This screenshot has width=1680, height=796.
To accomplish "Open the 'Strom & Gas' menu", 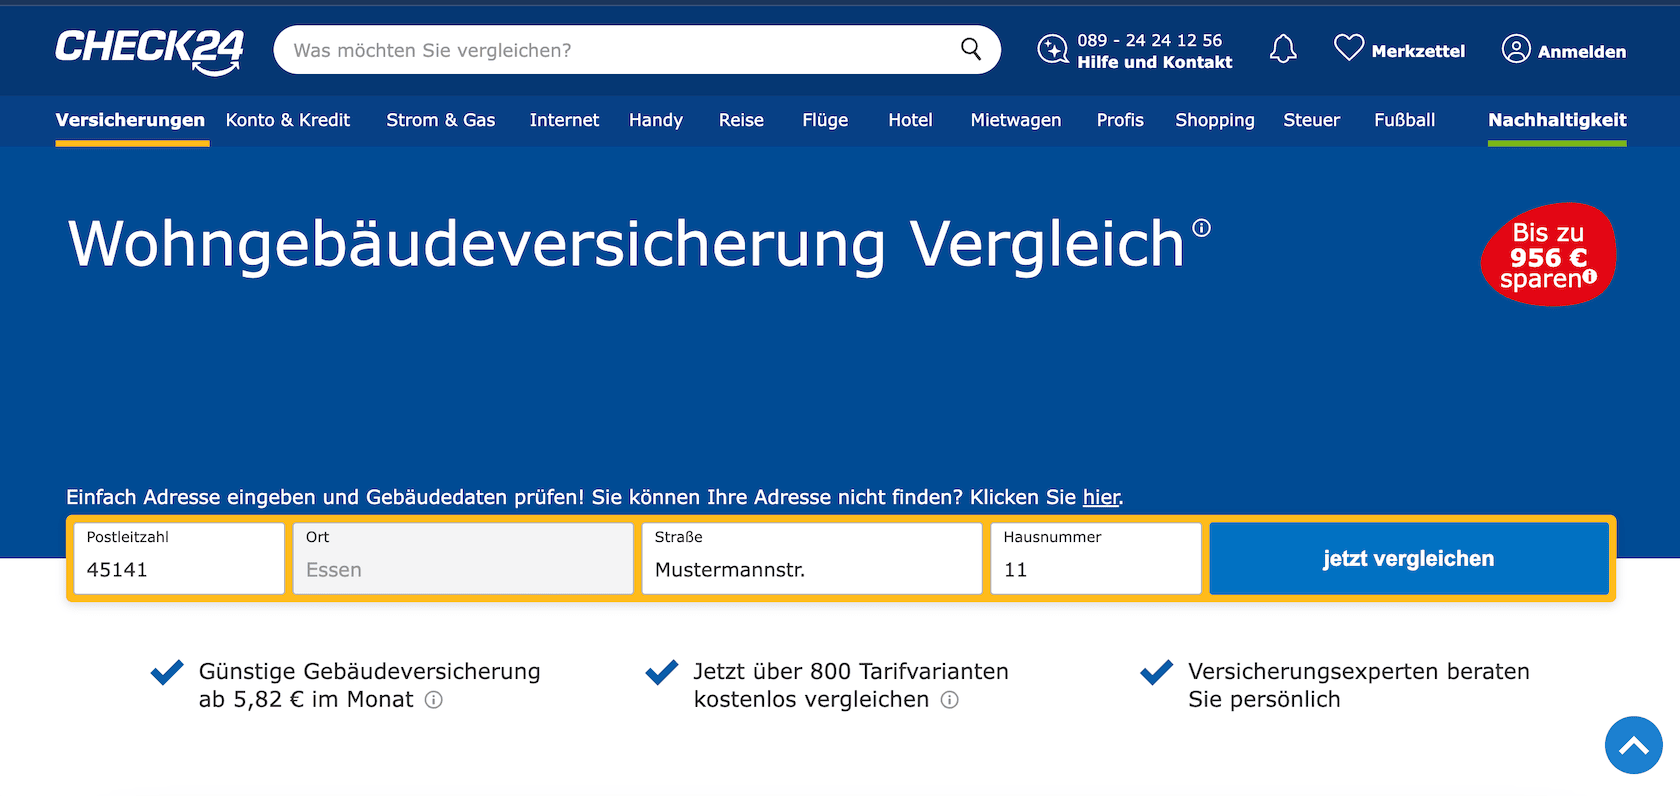I will coord(441,120).
